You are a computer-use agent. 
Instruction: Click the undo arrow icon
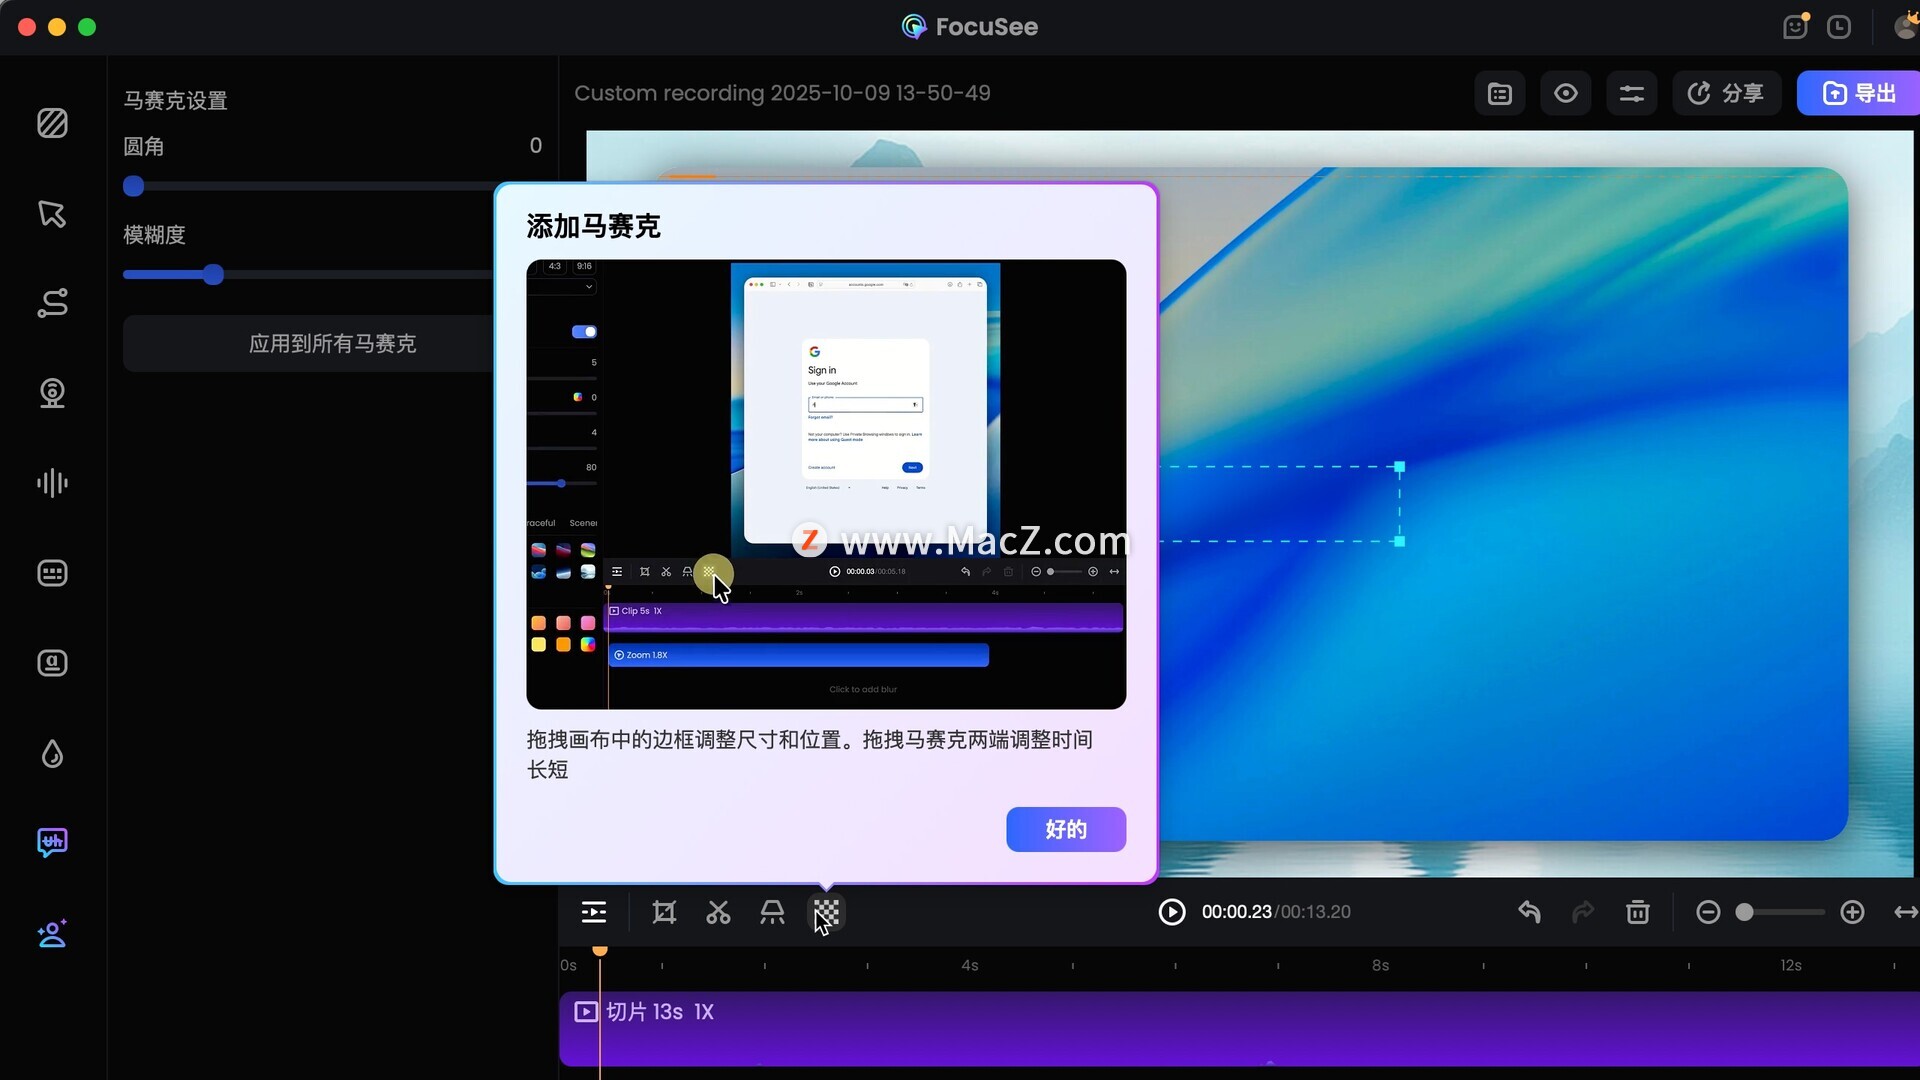pyautogui.click(x=1529, y=912)
